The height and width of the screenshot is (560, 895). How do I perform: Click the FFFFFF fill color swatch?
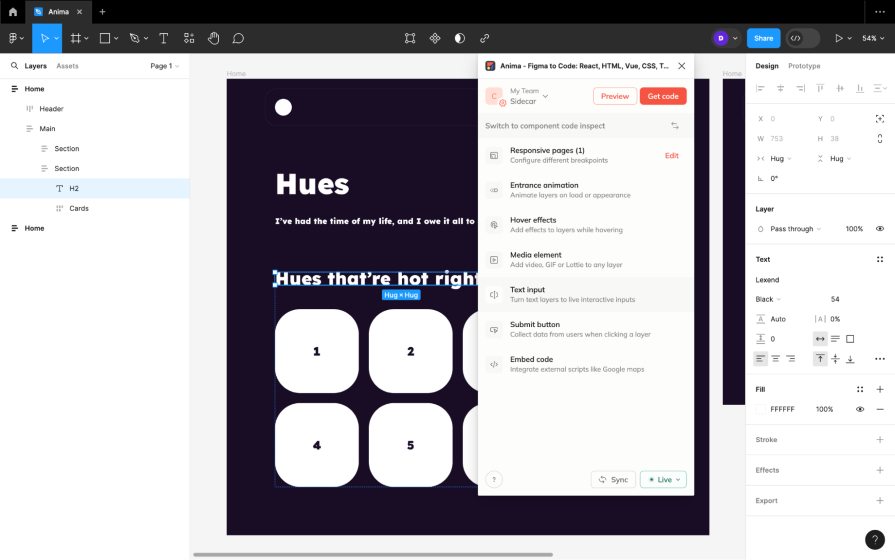point(761,409)
